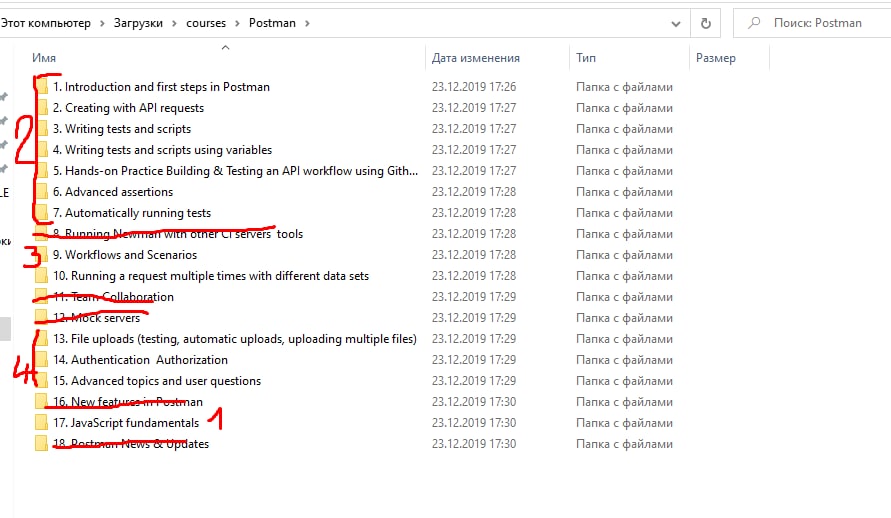This screenshot has width=891, height=518.
Task: Select folder 17. JavaScript fundamentals
Action: coord(126,423)
